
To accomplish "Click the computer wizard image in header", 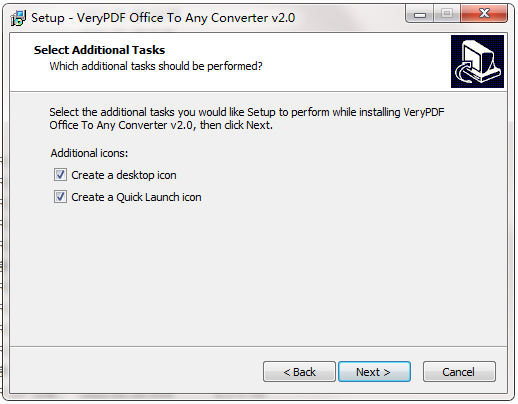I will pyautogui.click(x=477, y=61).
